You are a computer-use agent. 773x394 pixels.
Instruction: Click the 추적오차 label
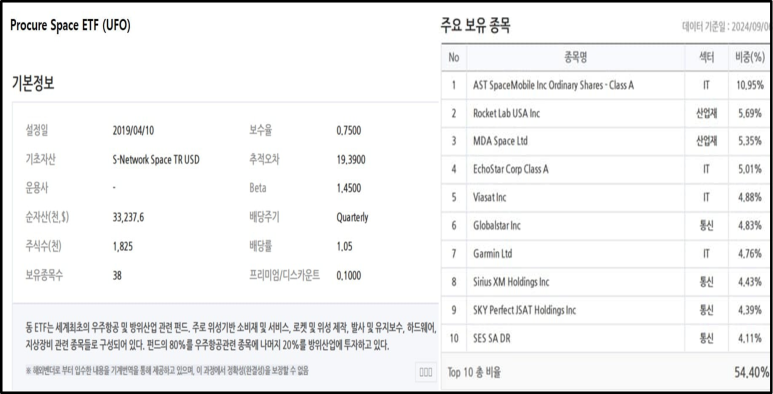coord(264,159)
